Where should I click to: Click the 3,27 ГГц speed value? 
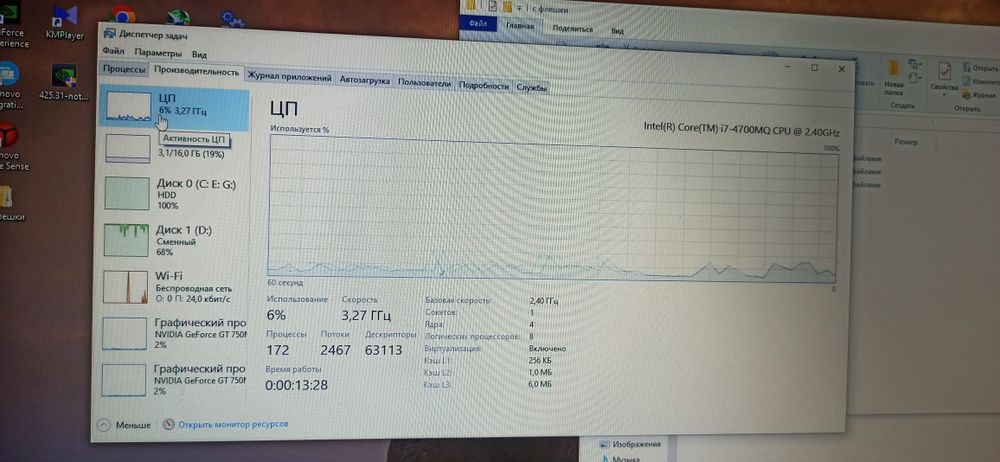(366, 315)
